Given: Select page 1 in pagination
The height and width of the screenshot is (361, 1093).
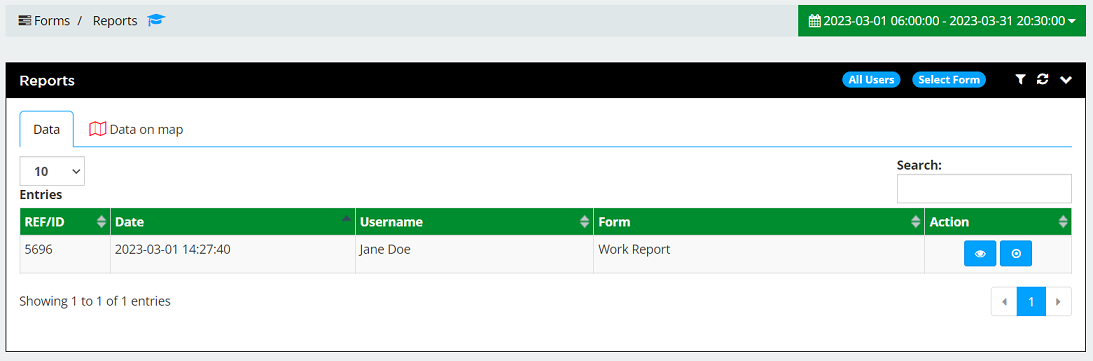Looking at the screenshot, I should pos(1031,302).
